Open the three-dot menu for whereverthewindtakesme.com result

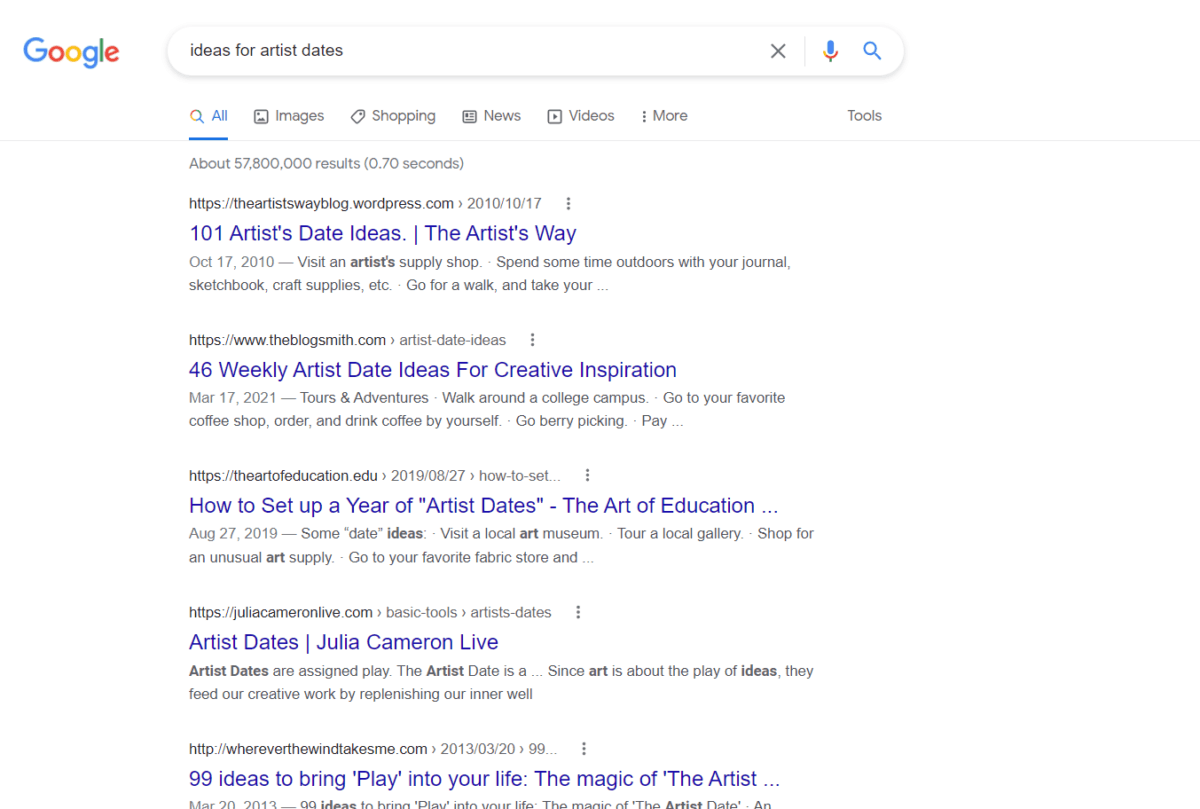click(583, 748)
